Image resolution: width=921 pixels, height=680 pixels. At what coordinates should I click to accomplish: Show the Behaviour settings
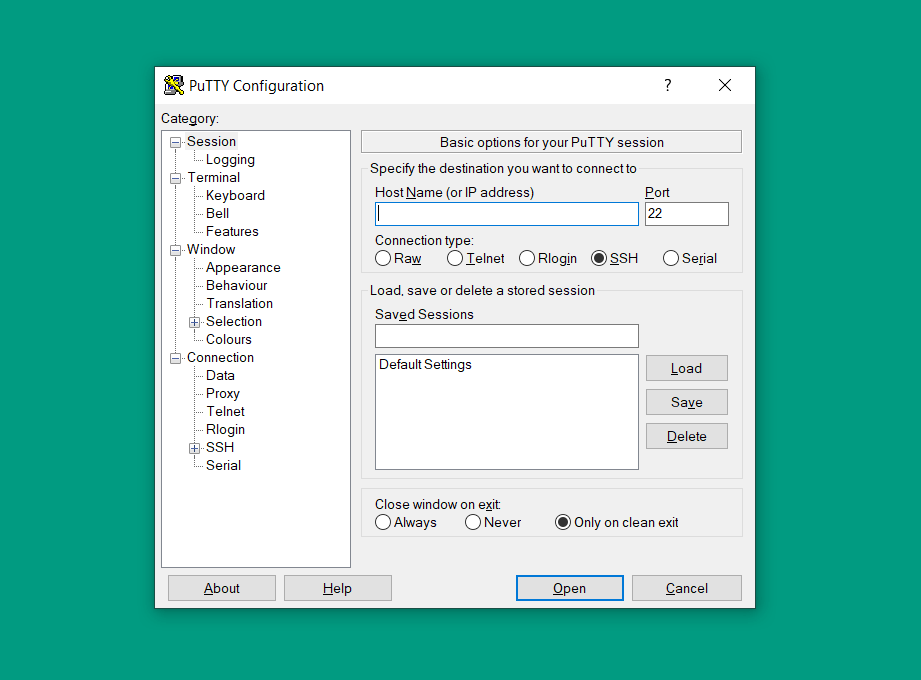coord(237,285)
